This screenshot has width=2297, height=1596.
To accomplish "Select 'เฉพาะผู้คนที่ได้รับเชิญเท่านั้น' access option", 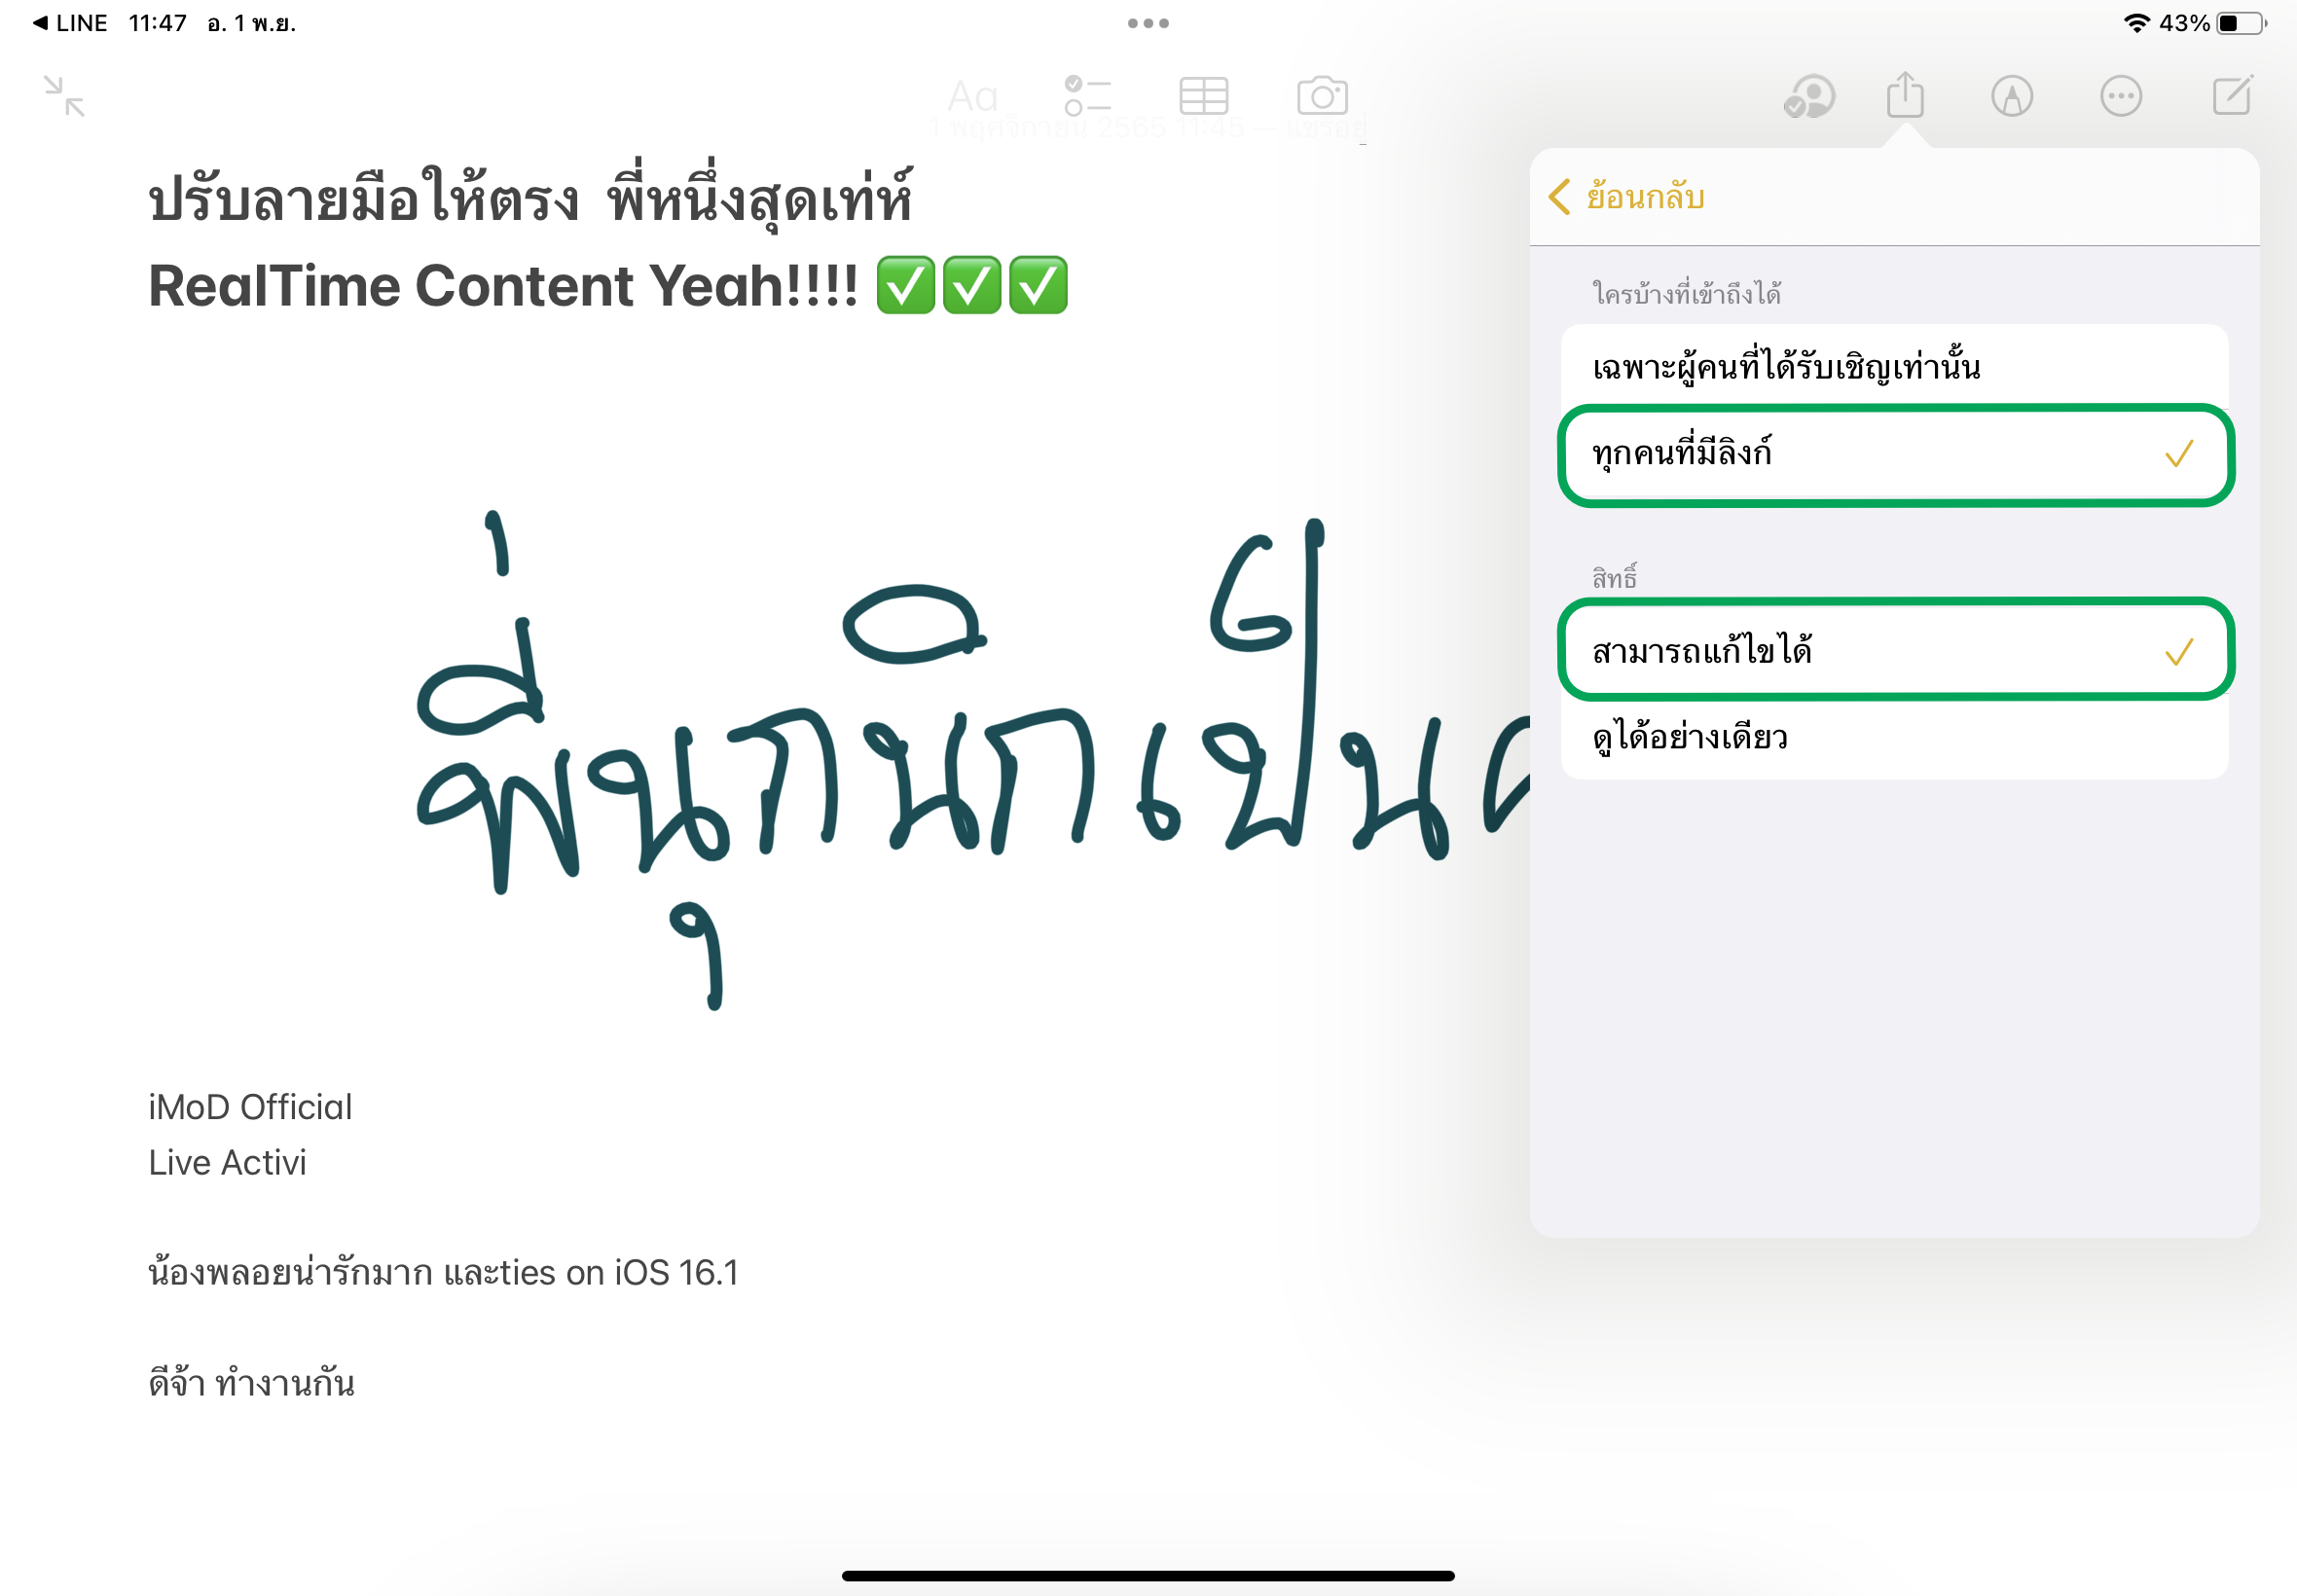I will (1894, 367).
